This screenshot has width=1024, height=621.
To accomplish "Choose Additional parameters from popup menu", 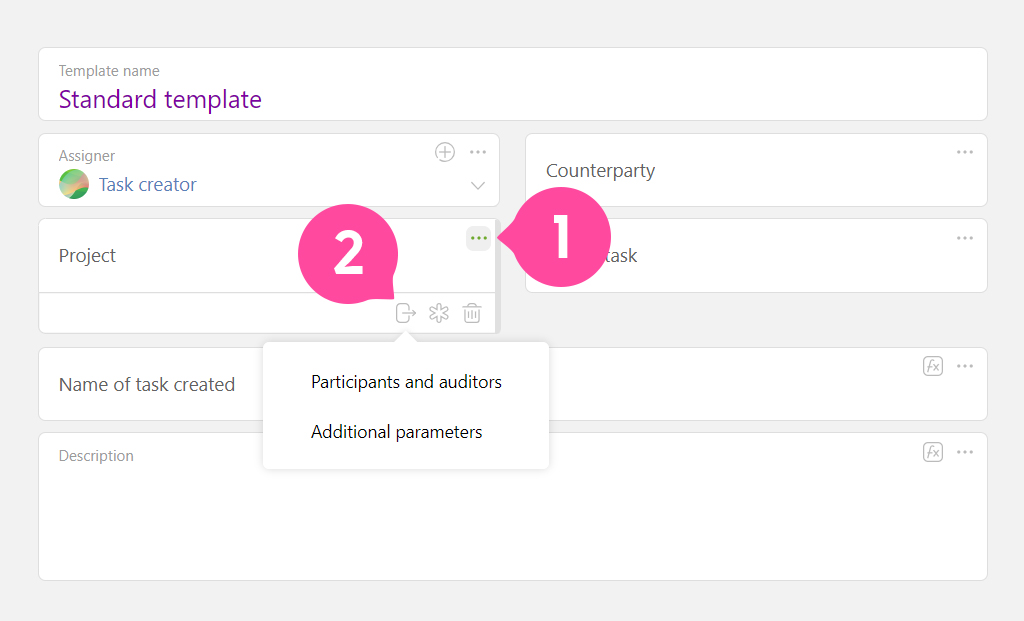I will [x=396, y=432].
